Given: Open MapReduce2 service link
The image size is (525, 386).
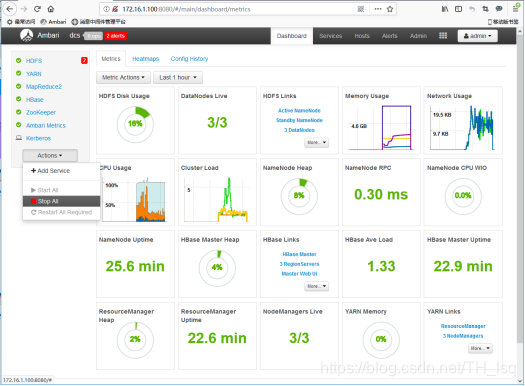Looking at the screenshot, I should (x=44, y=87).
